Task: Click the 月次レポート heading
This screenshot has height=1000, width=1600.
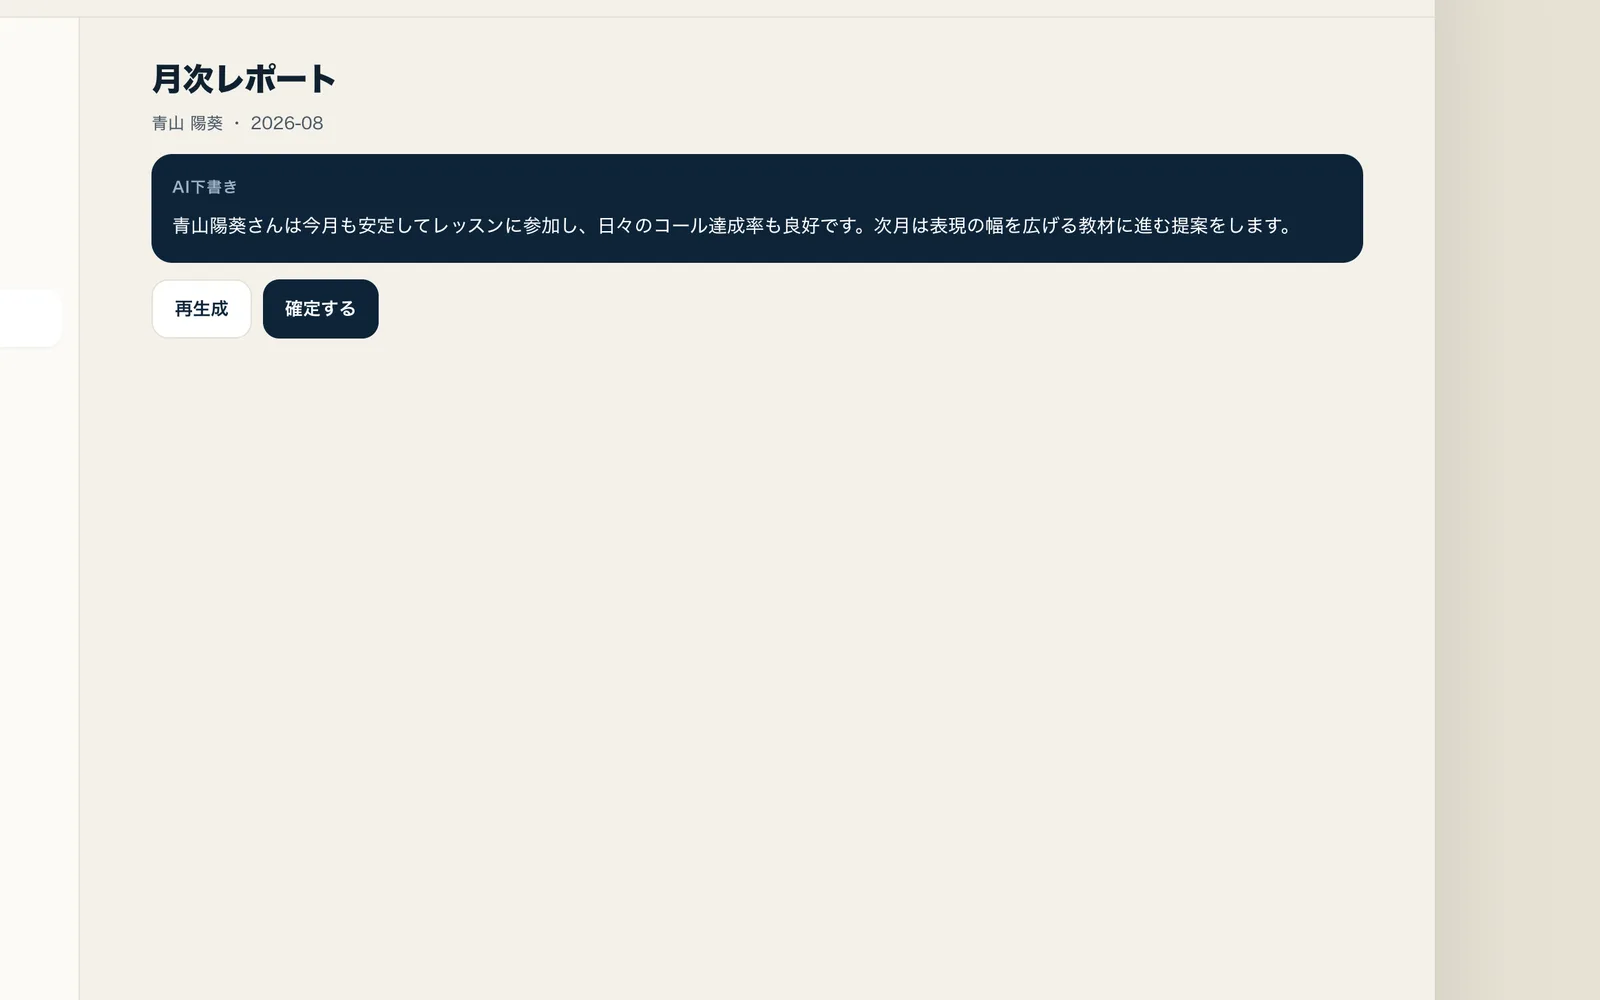Action: [244, 79]
